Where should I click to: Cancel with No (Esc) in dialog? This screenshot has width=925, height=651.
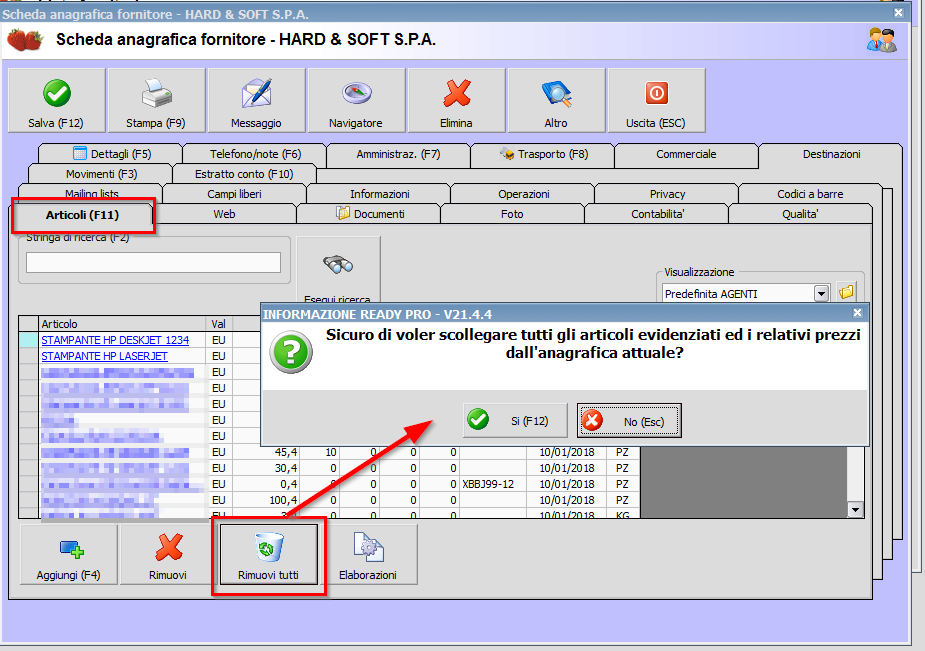click(x=629, y=420)
